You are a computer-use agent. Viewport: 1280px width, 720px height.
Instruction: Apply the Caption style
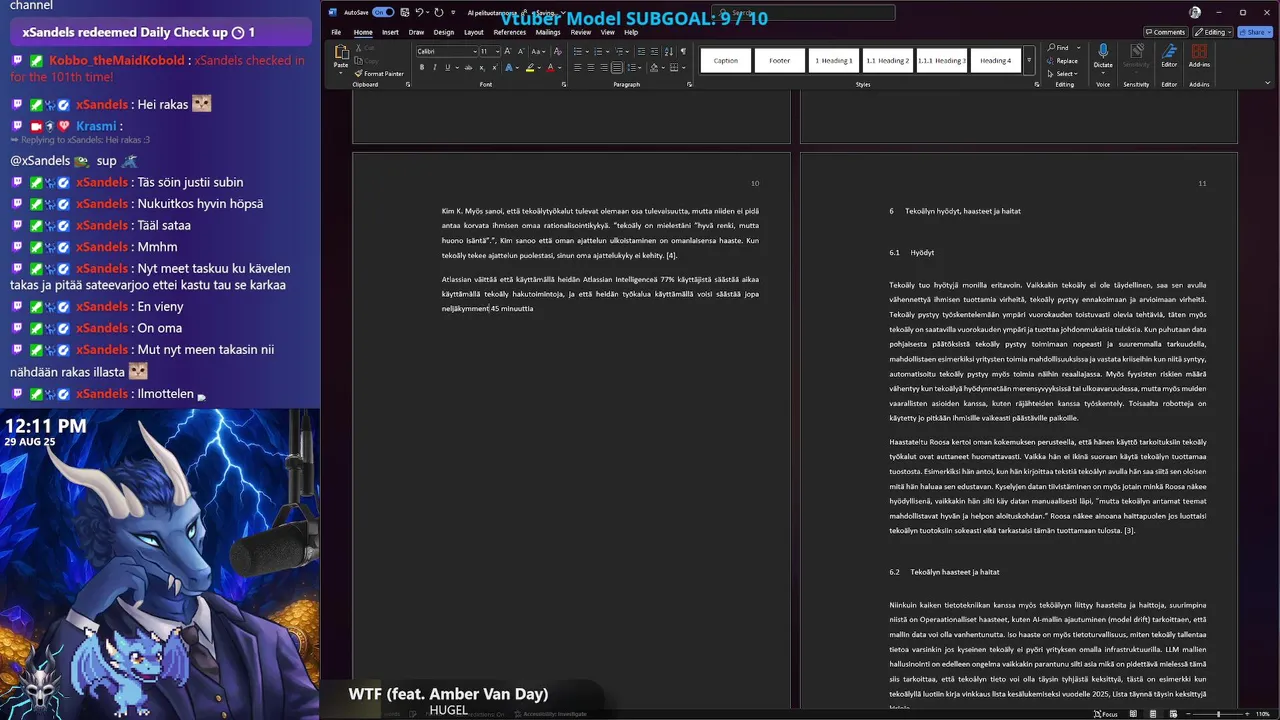coord(726,60)
